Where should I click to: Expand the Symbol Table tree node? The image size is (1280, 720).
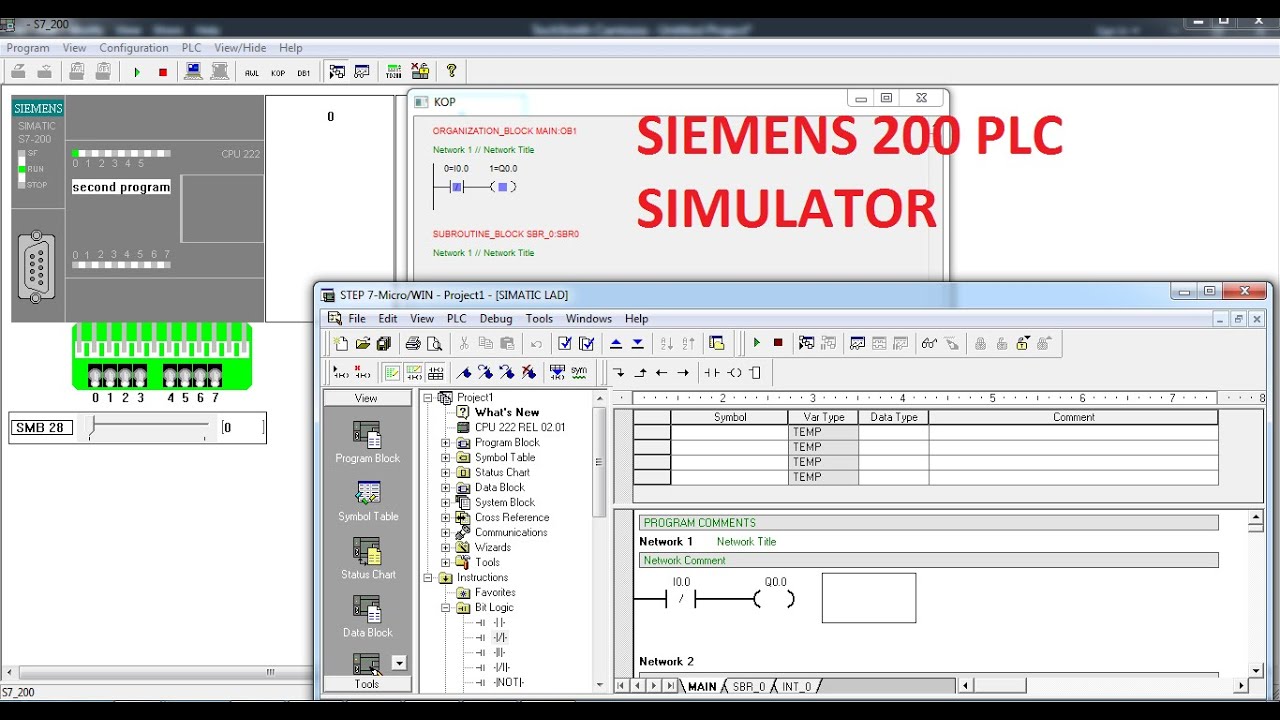pyautogui.click(x=446, y=458)
